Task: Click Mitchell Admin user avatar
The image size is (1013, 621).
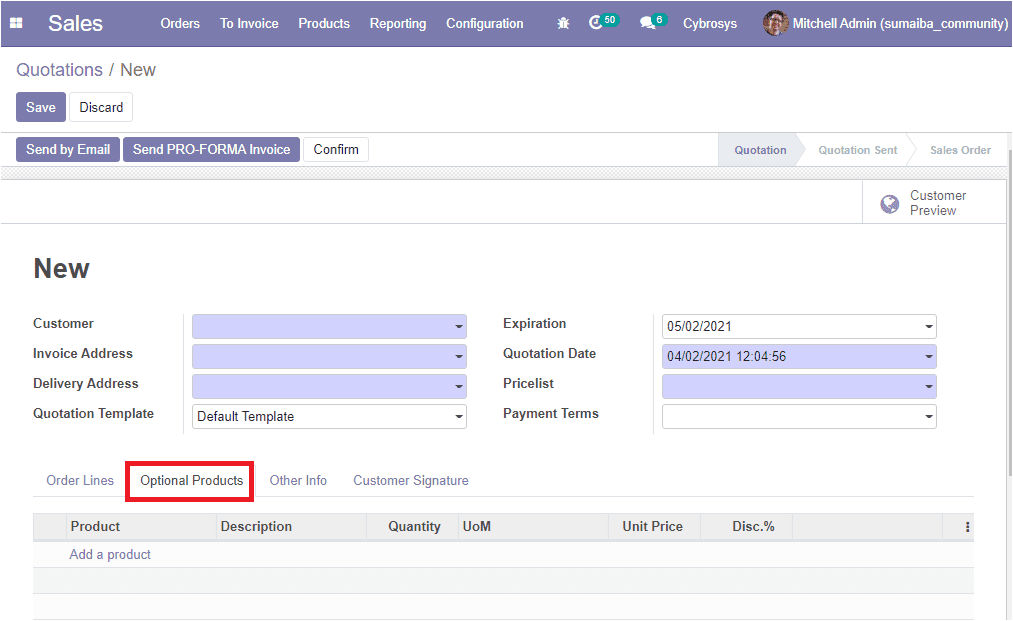Action: 775,23
